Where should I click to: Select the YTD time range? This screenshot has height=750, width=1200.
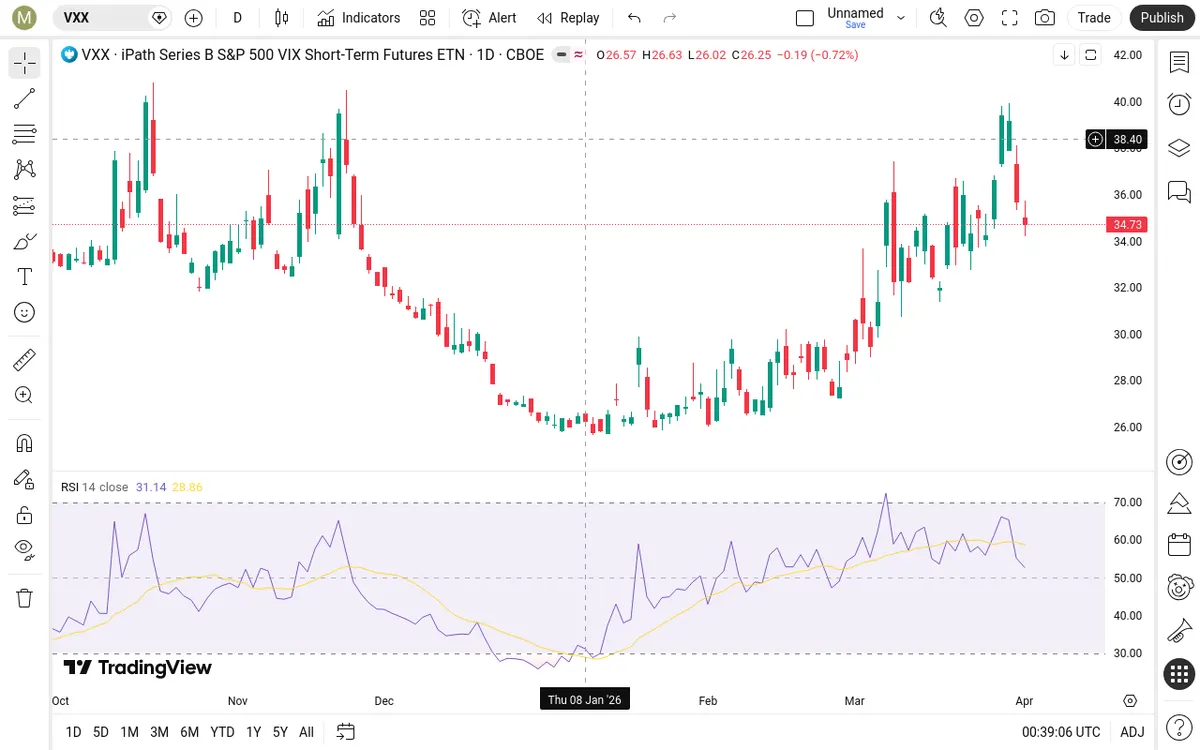coord(223,732)
